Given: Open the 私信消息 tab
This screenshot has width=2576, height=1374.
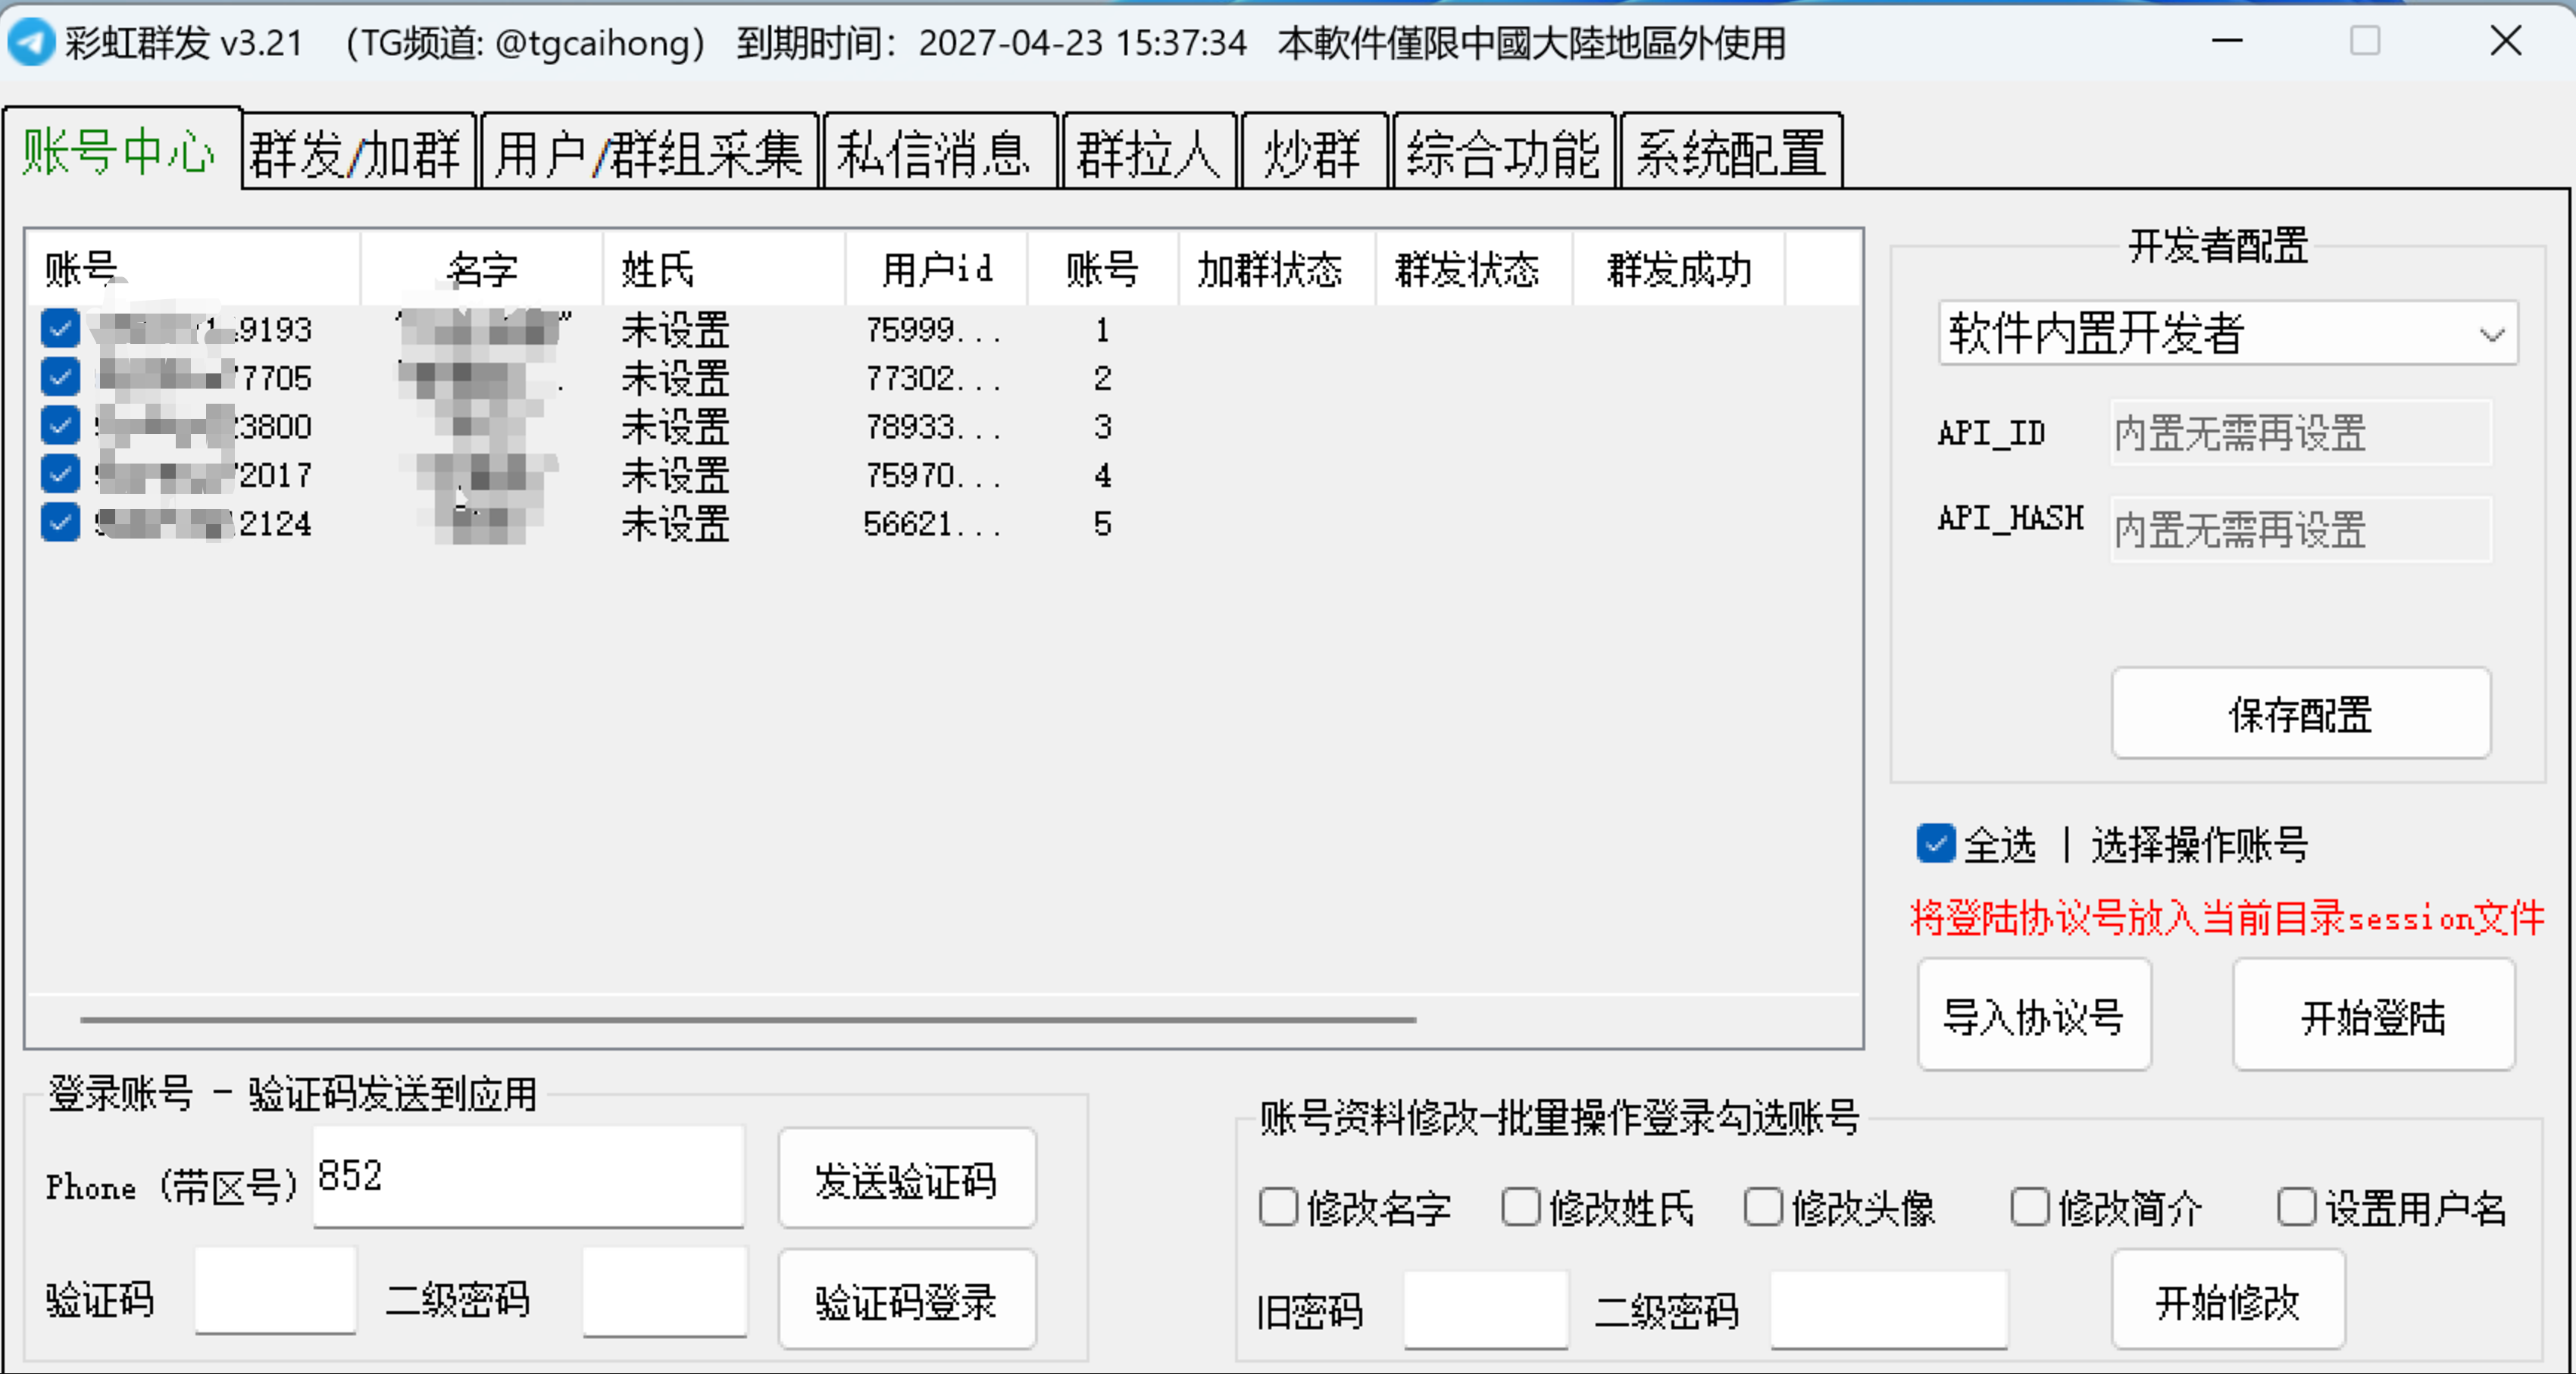Looking at the screenshot, I should coord(934,153).
